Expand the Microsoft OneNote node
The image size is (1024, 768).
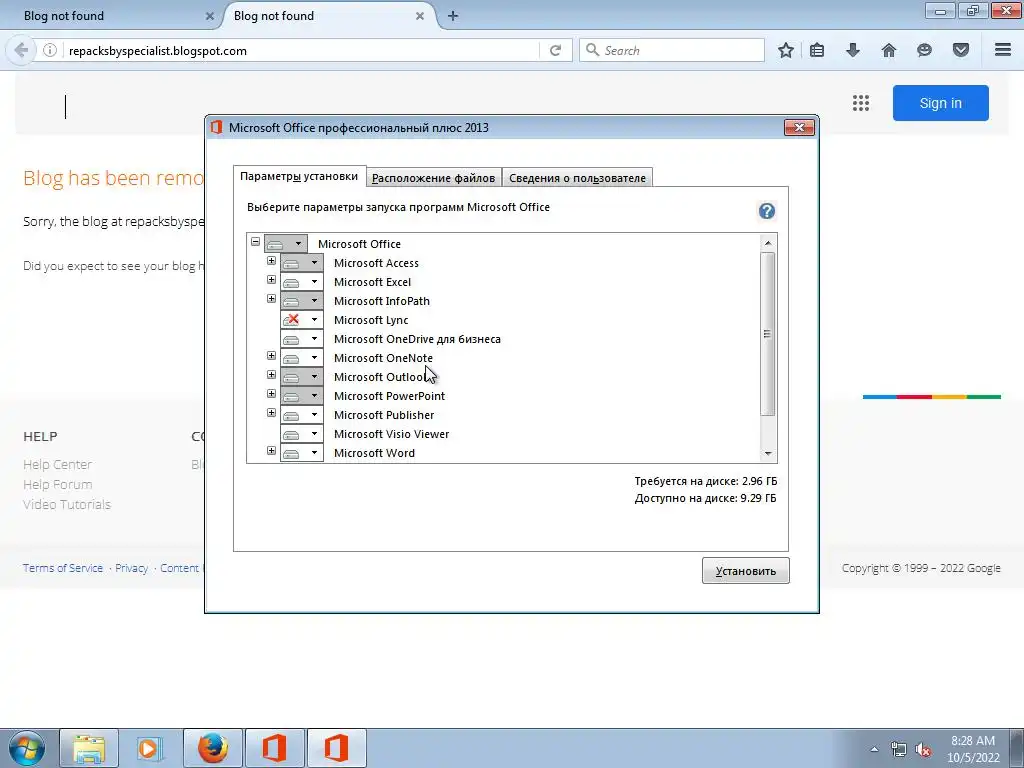[272, 355]
